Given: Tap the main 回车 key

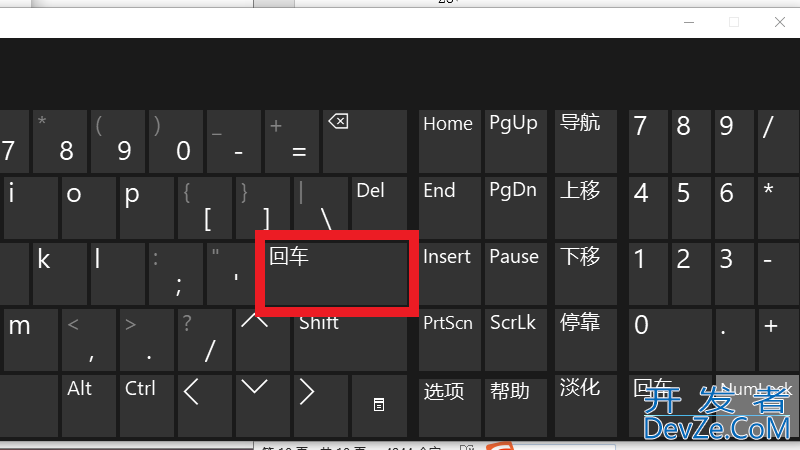Looking at the screenshot, I should click(x=337, y=273).
